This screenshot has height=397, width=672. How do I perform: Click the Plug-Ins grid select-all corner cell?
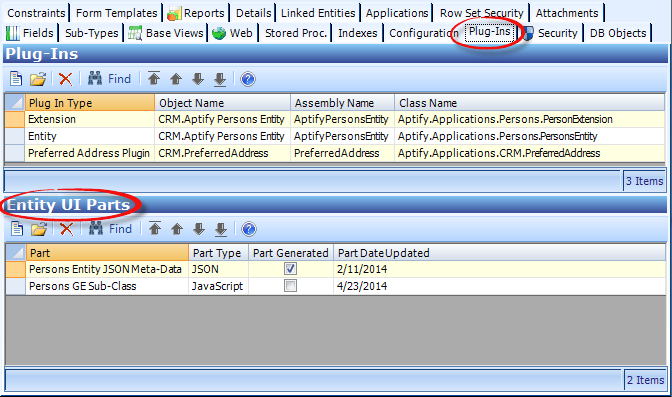15,103
